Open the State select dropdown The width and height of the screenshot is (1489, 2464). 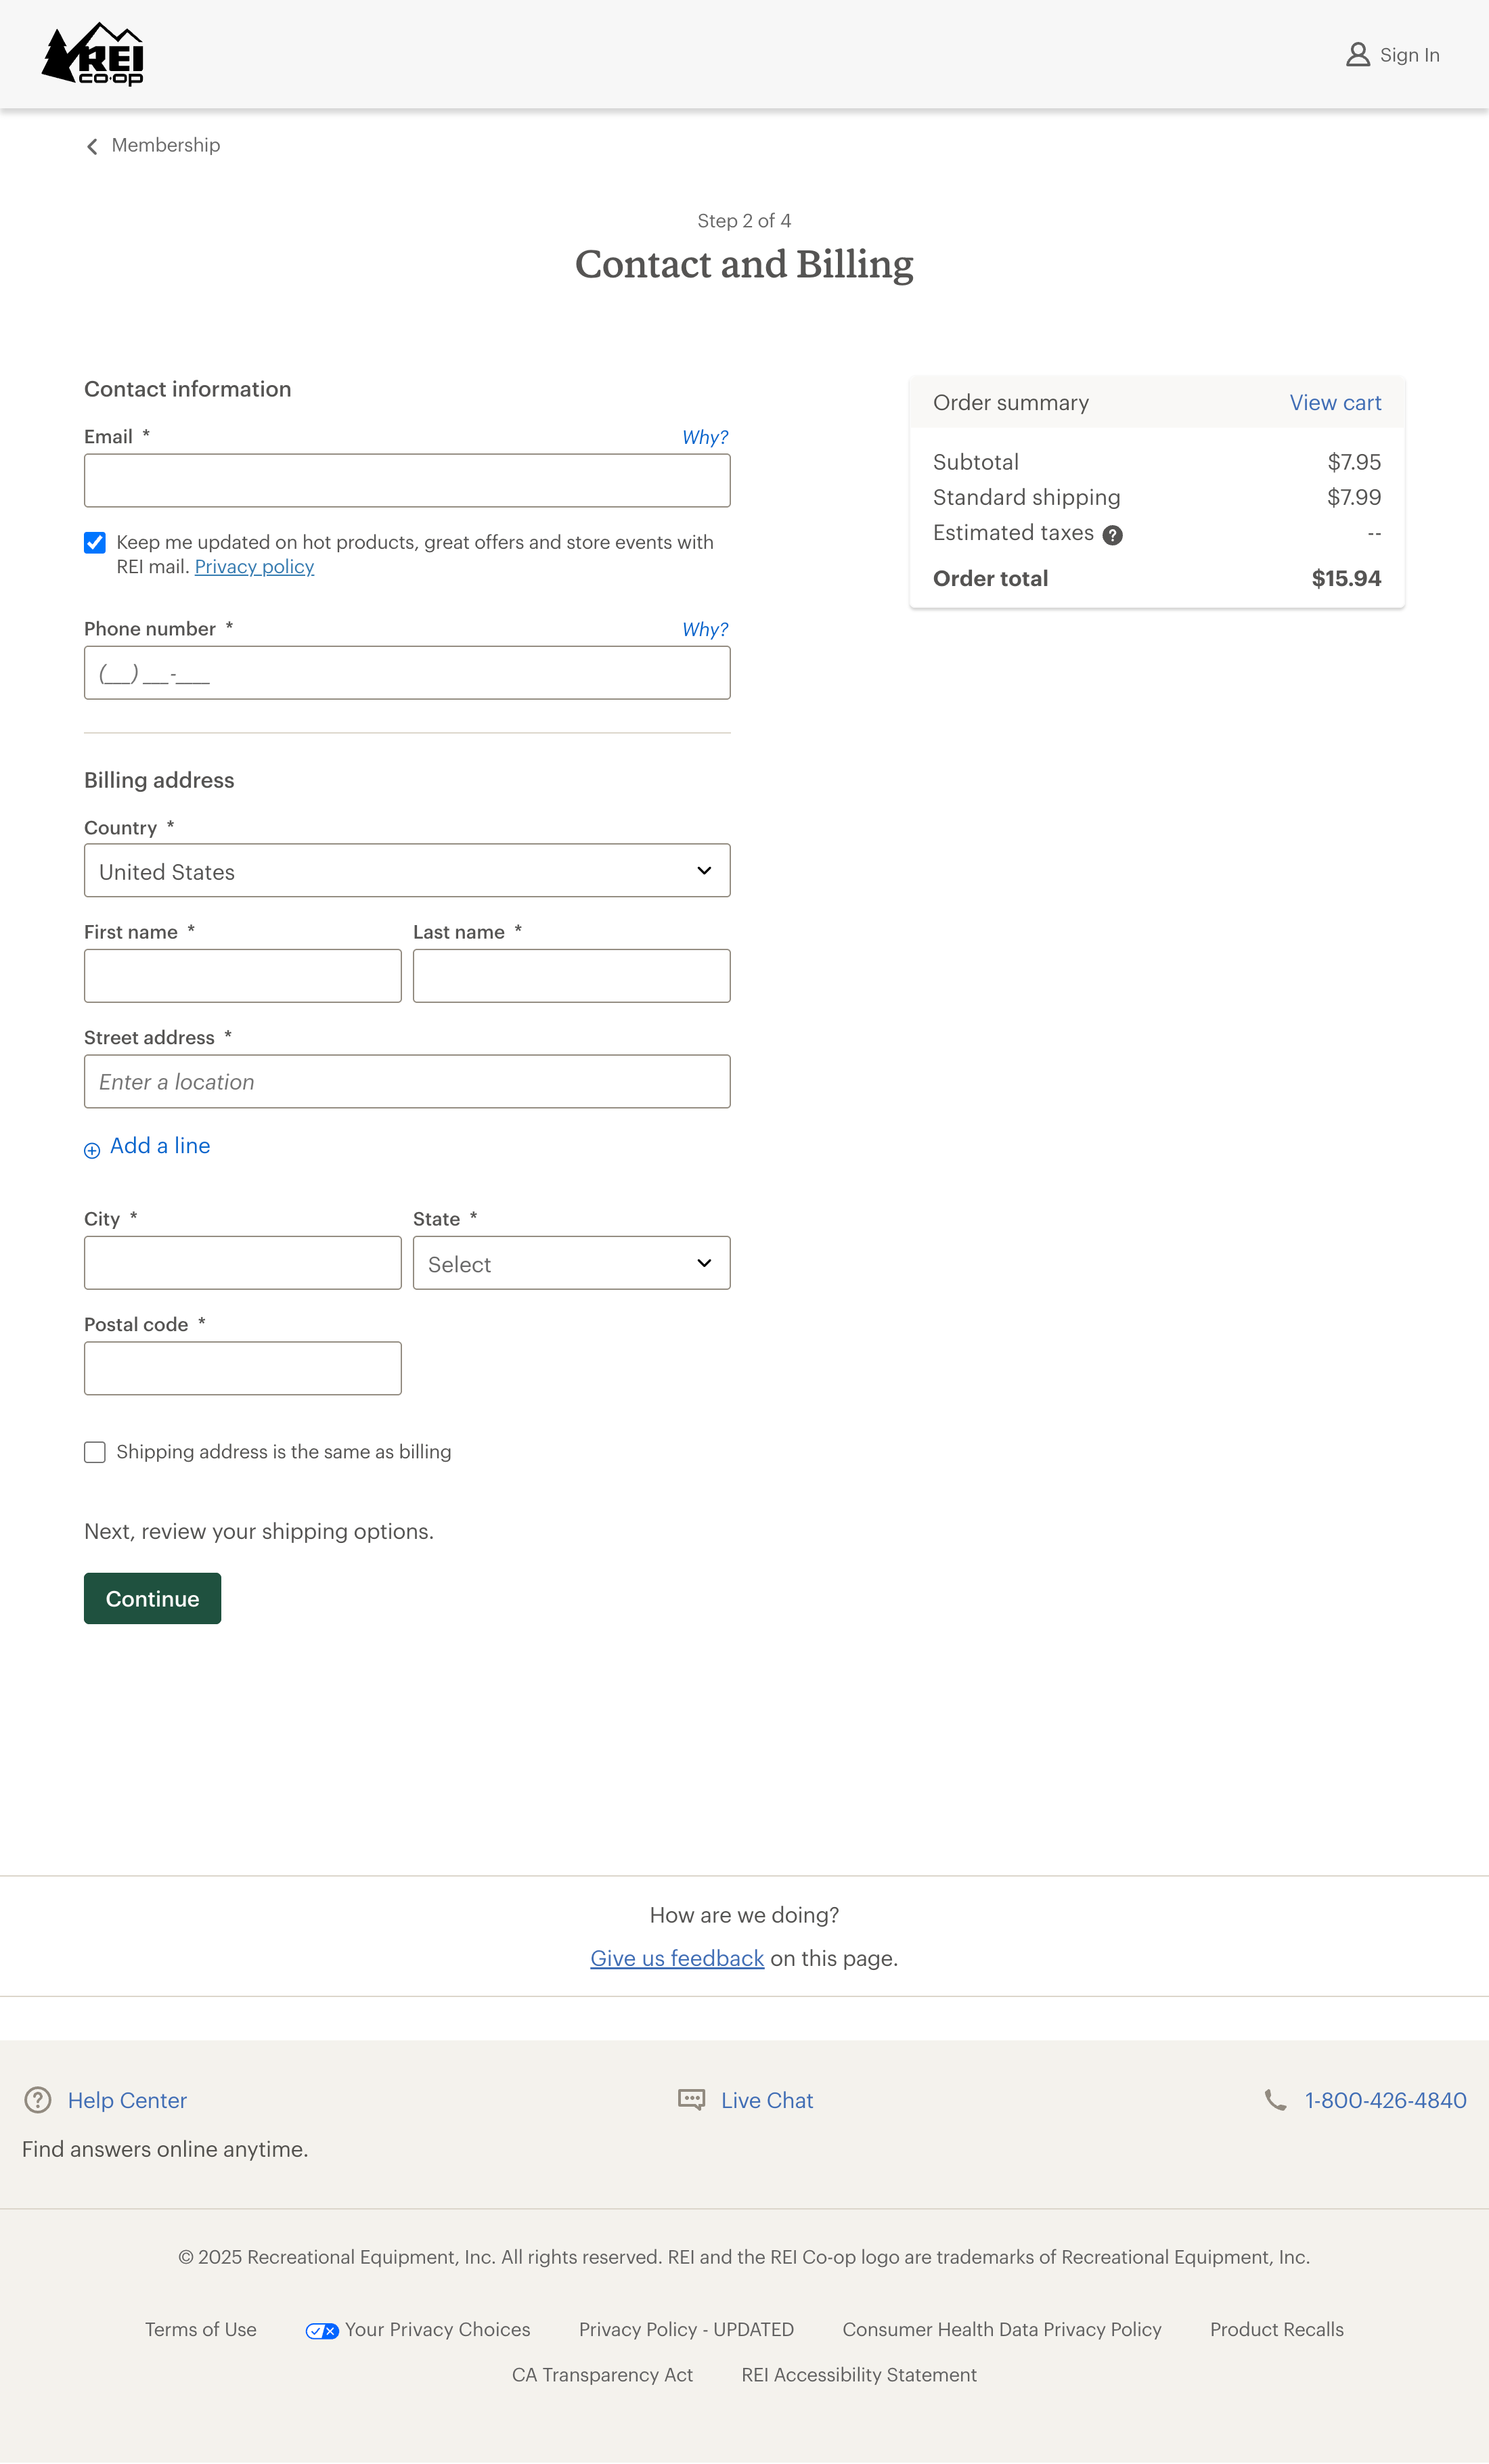click(x=571, y=1263)
